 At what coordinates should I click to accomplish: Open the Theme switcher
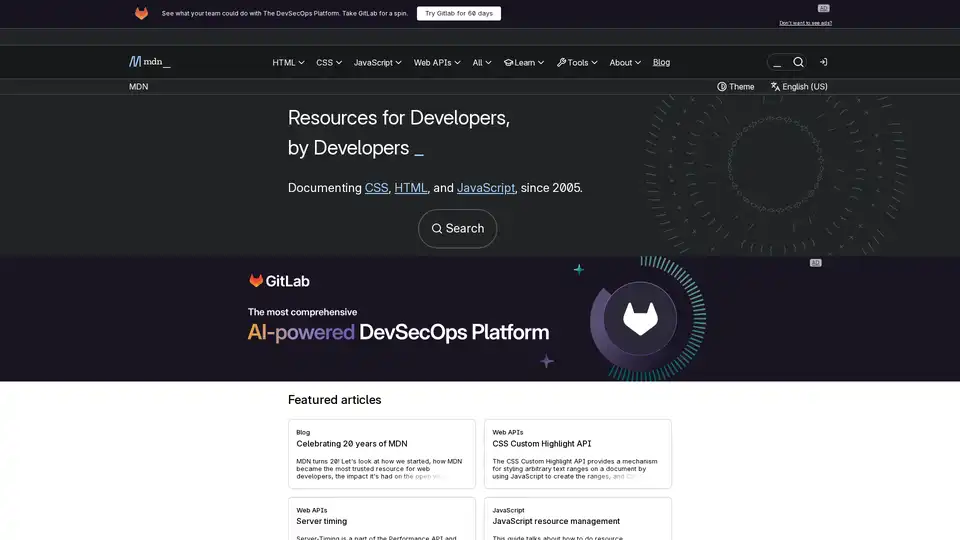pyautogui.click(x=736, y=86)
